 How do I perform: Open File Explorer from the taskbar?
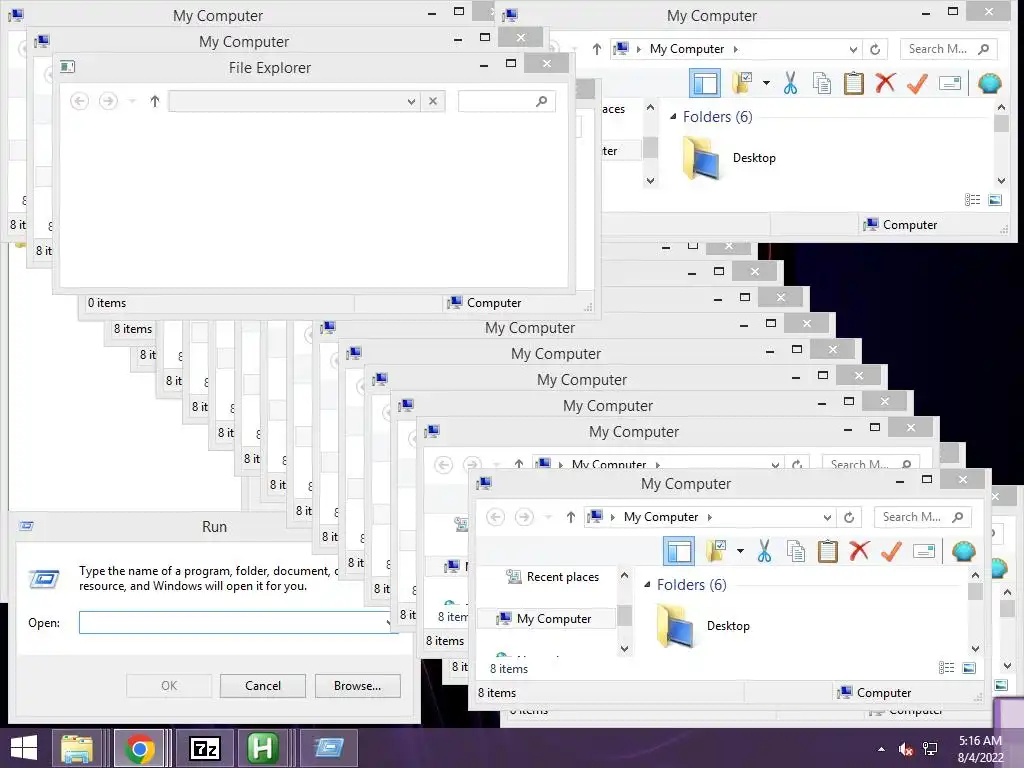coord(77,748)
